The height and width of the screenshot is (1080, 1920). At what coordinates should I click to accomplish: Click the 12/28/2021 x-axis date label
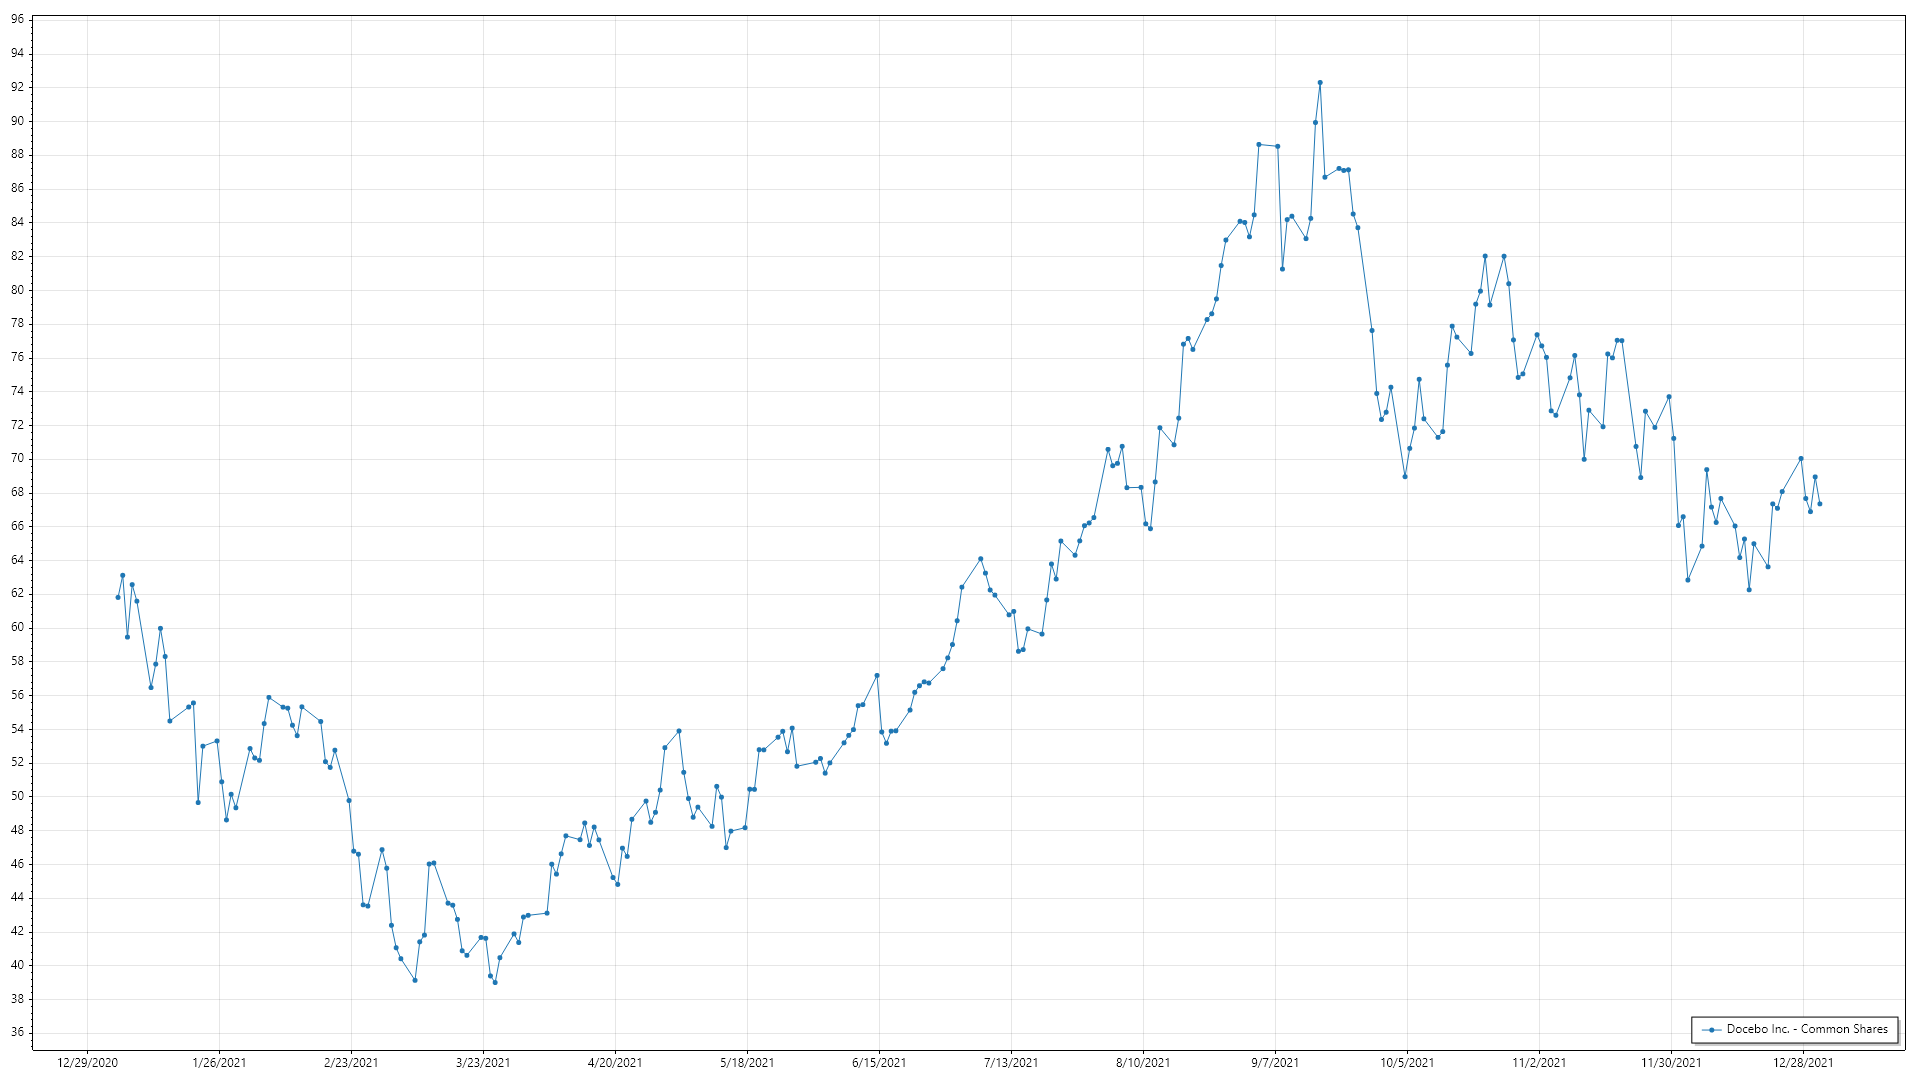(x=1803, y=1062)
